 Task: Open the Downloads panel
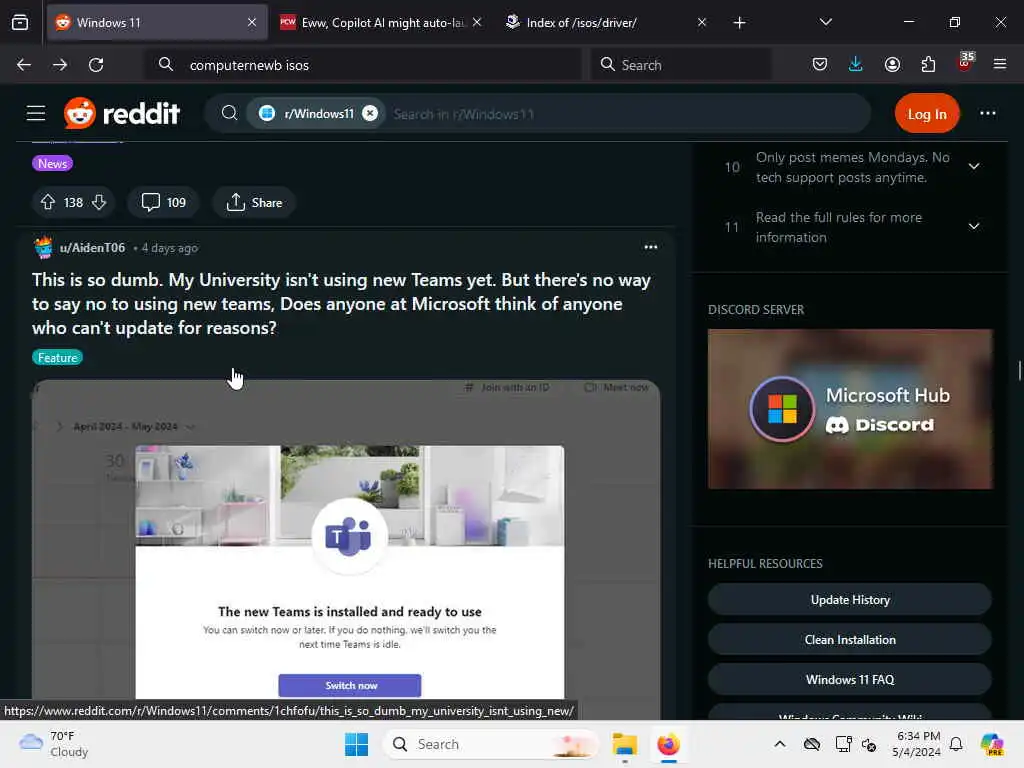(856, 64)
